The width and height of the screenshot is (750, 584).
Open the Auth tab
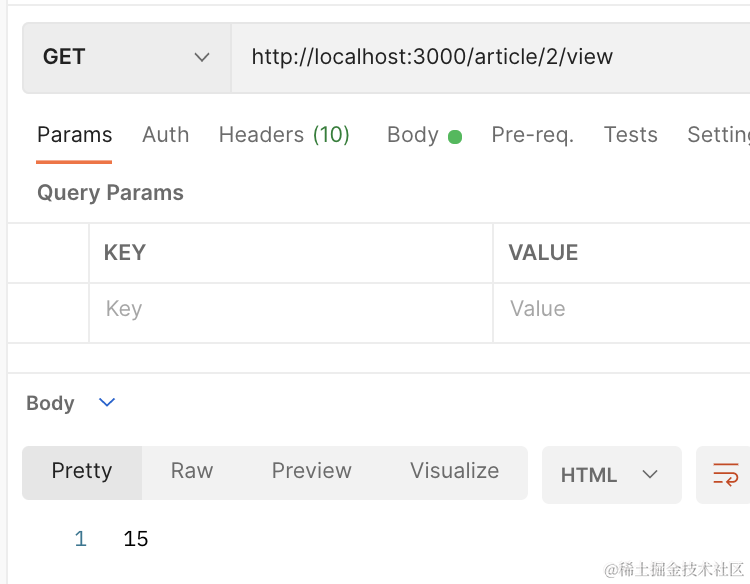pos(165,135)
